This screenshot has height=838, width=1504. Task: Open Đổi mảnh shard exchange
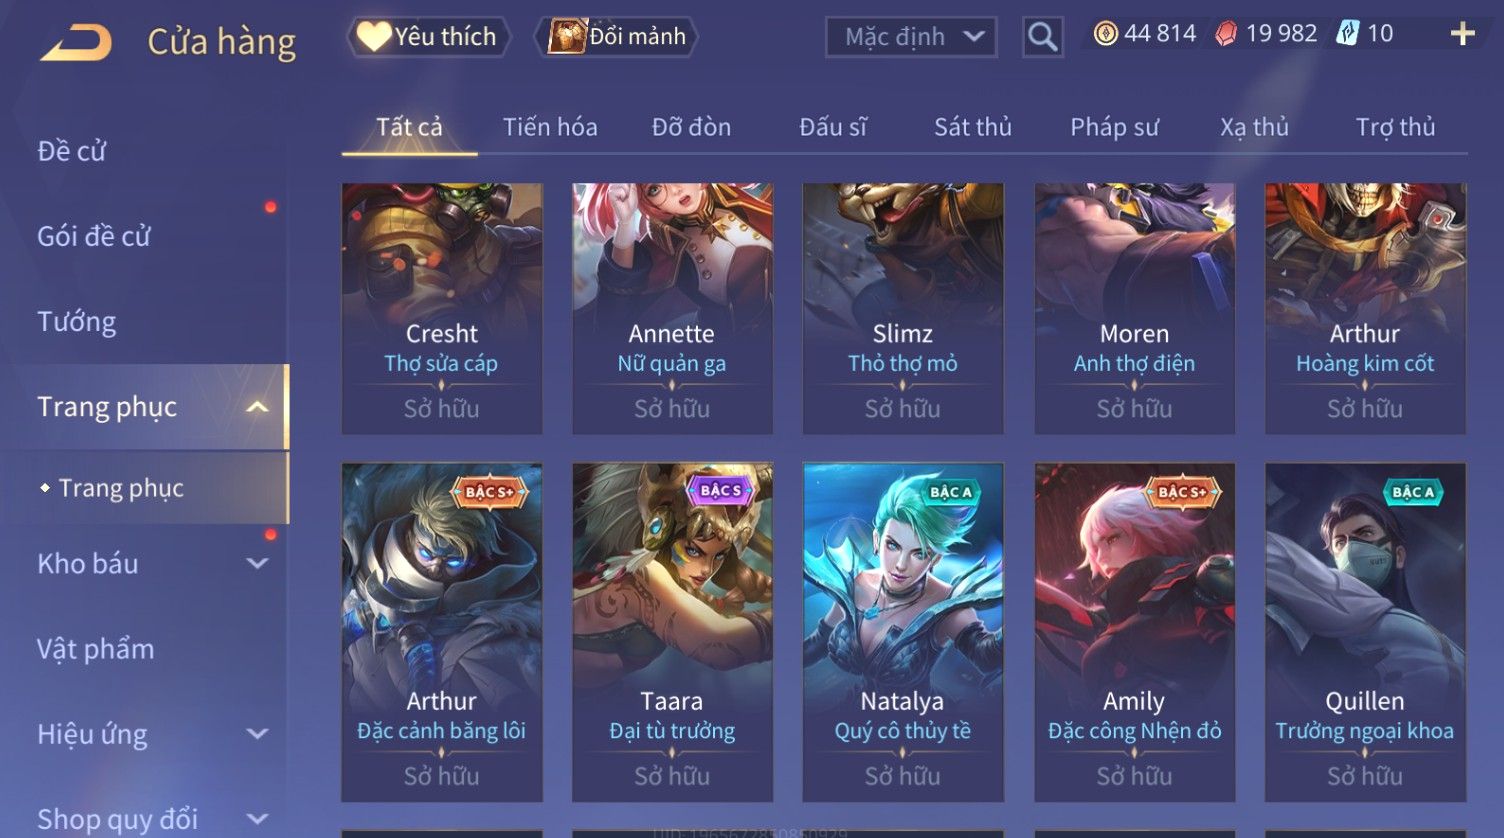617,37
